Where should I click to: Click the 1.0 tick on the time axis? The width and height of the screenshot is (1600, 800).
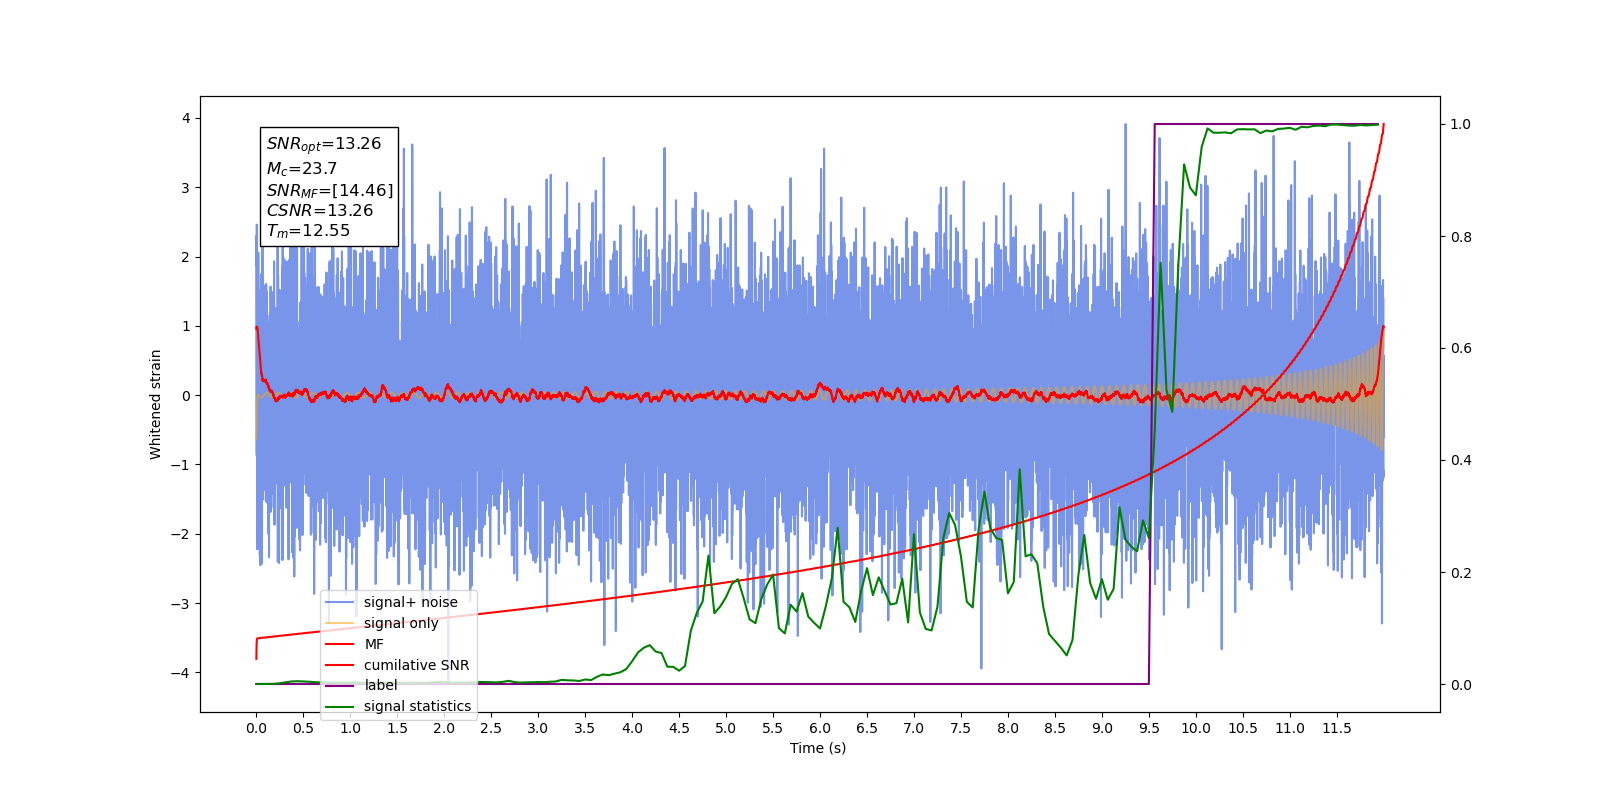coord(350,728)
